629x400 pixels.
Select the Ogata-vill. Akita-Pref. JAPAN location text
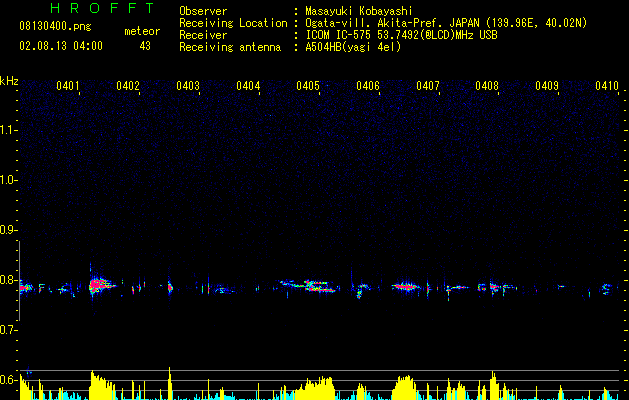point(446,23)
